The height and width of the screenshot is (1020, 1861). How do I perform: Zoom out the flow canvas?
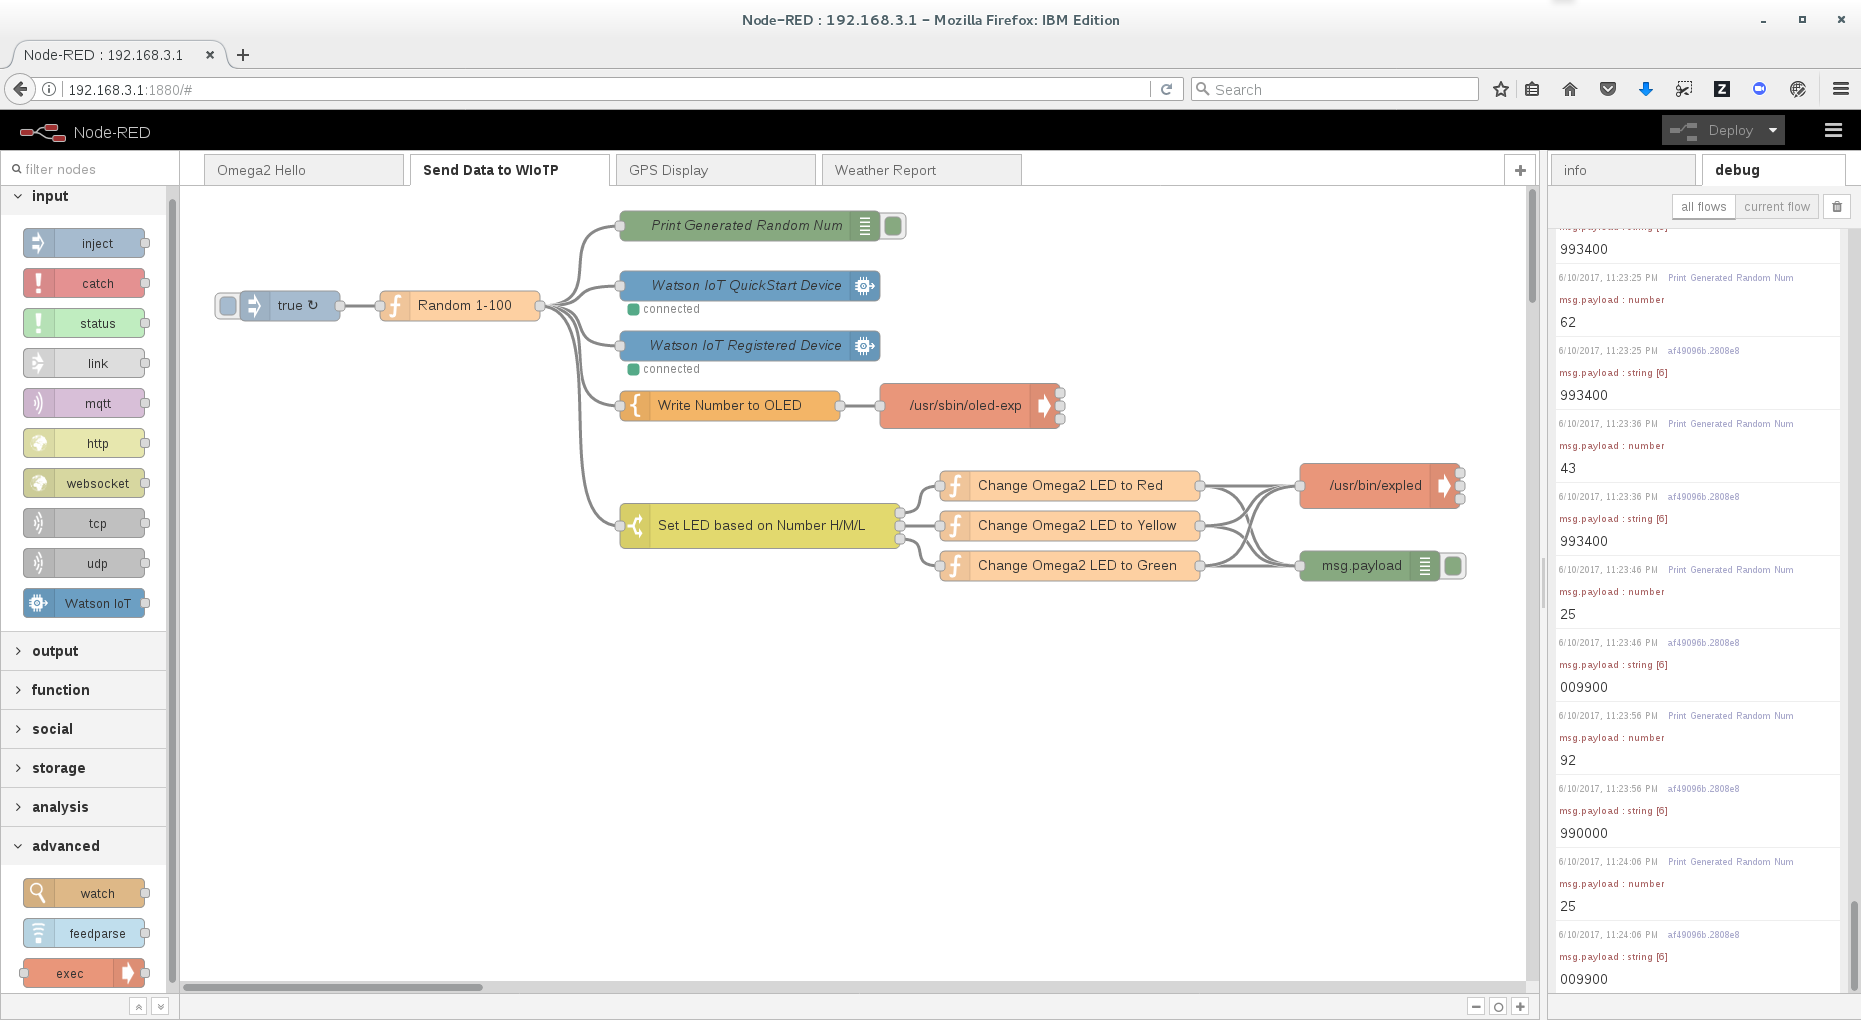coord(1476,1006)
